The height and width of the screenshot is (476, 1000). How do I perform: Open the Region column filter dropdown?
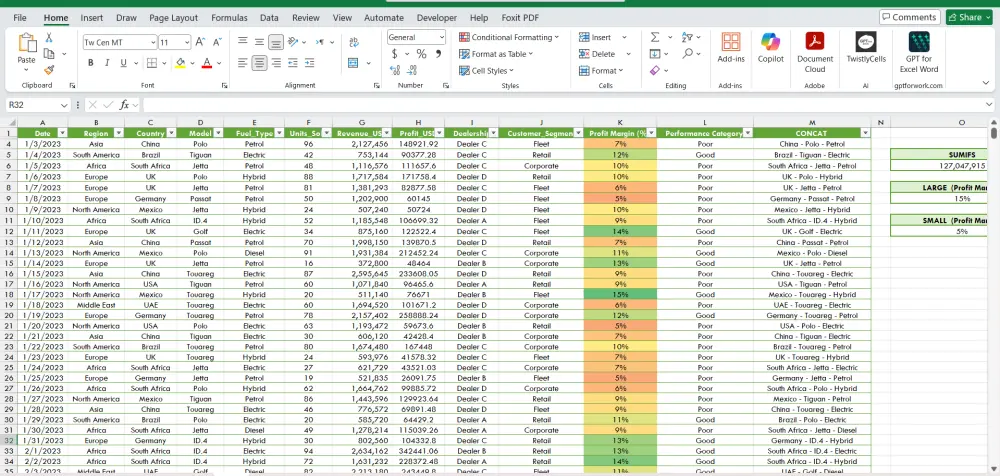point(119,133)
